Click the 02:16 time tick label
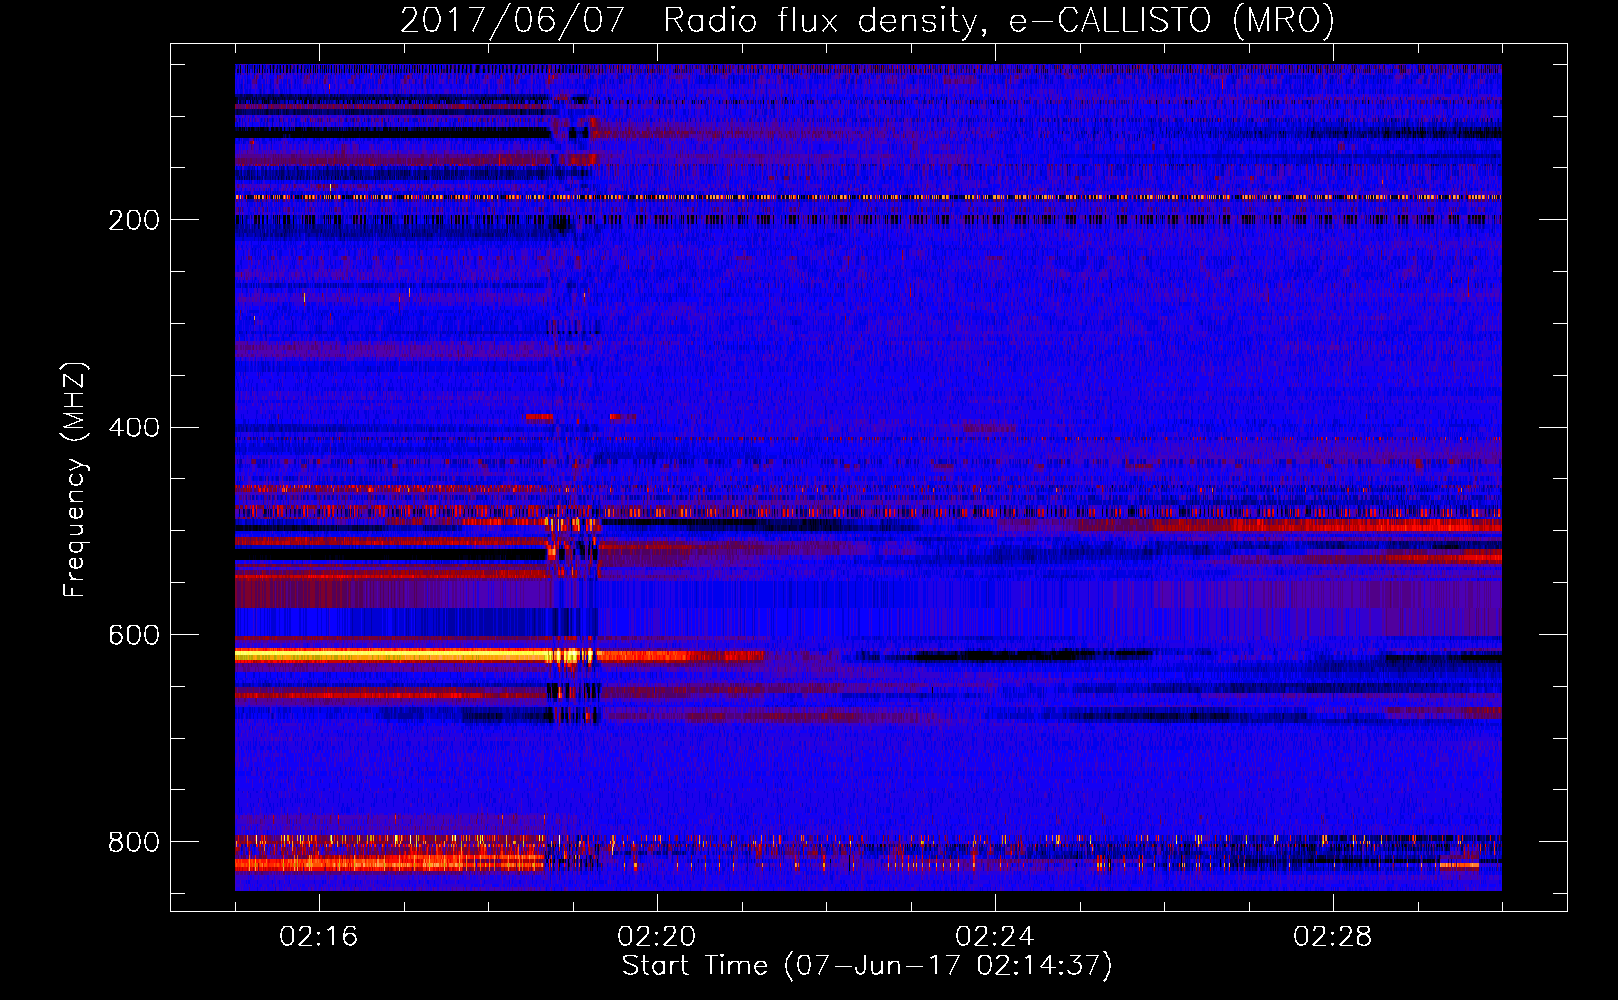 click(x=318, y=937)
